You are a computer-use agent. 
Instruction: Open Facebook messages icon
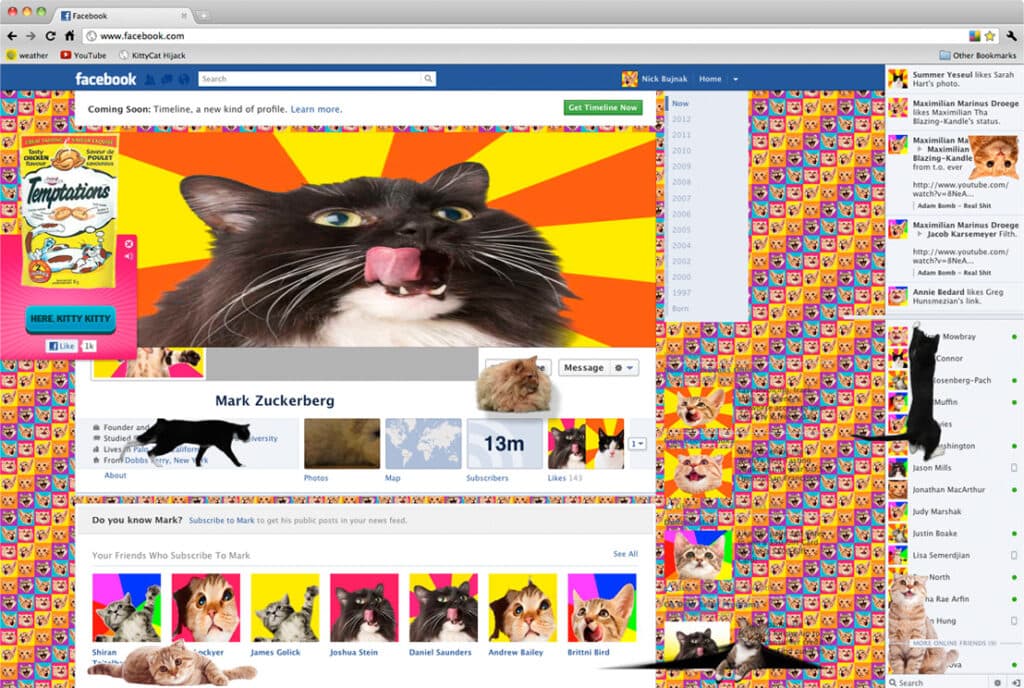point(167,79)
